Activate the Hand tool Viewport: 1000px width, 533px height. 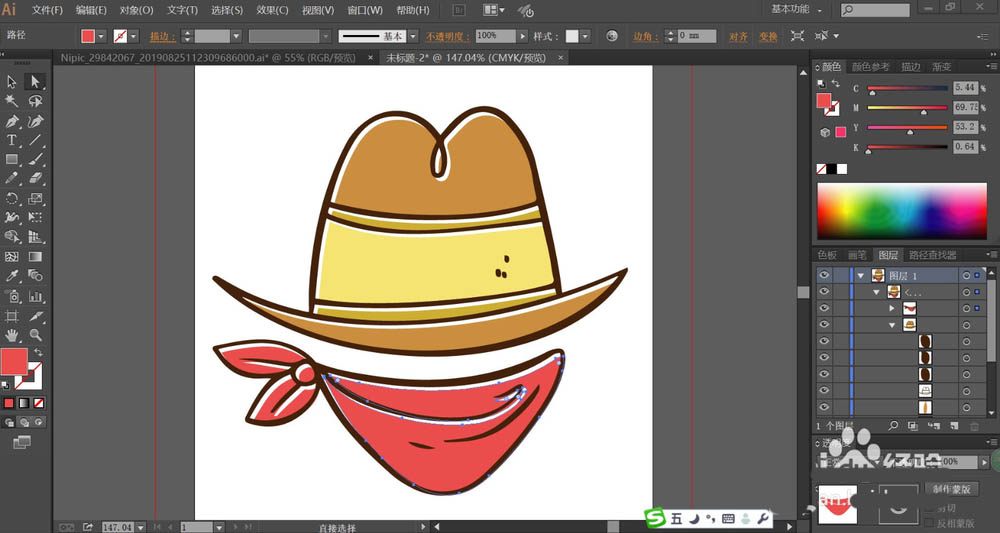click(x=12, y=334)
